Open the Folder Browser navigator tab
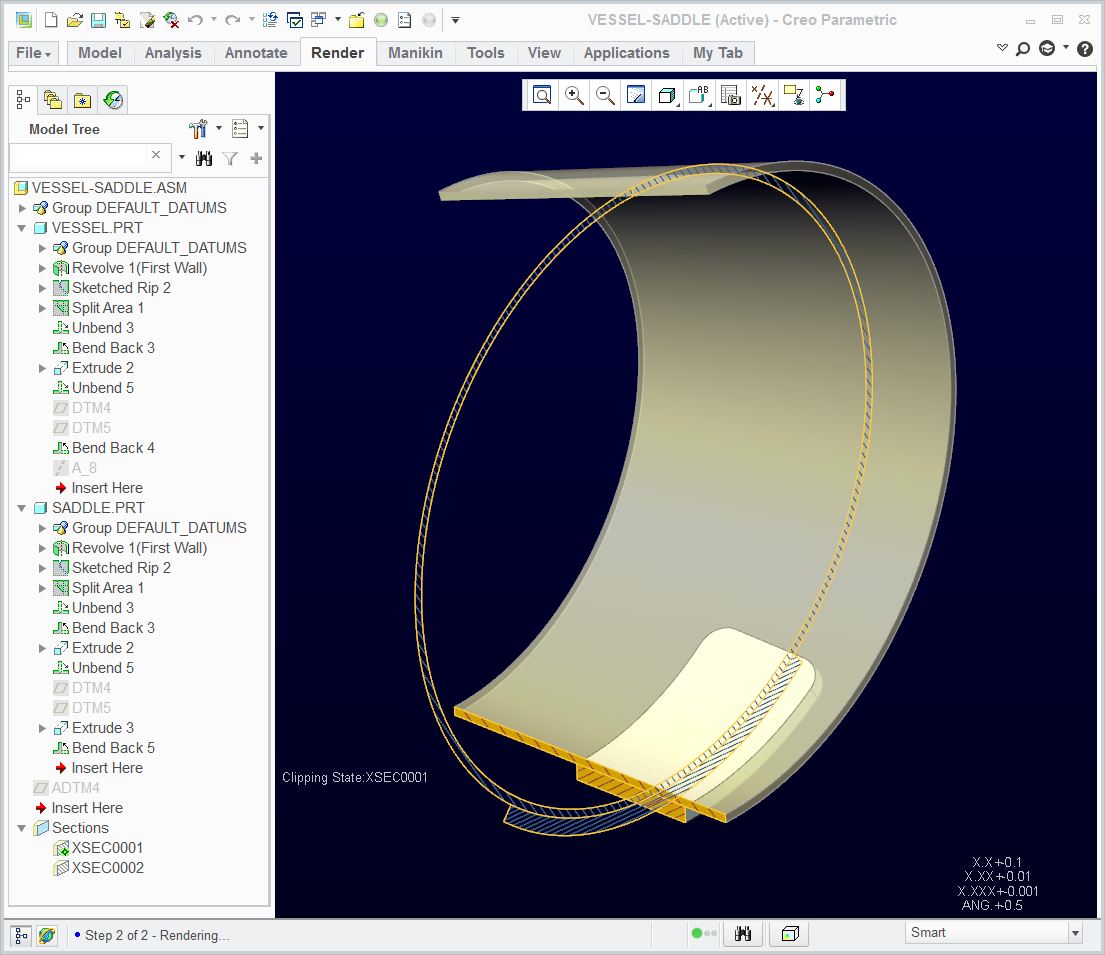Image resolution: width=1105 pixels, height=955 pixels. [x=52, y=100]
